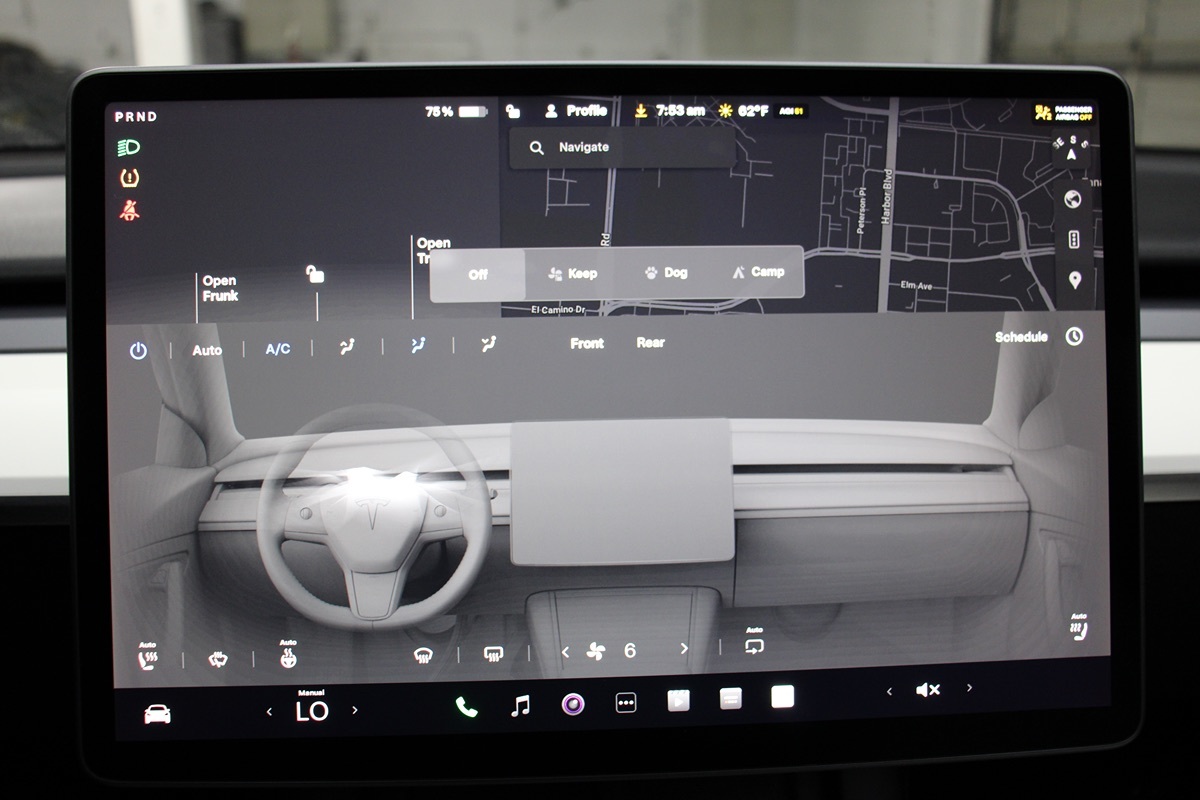The height and width of the screenshot is (800, 1200).
Task: Toggle Auto climate mode
Action: [x=207, y=350]
